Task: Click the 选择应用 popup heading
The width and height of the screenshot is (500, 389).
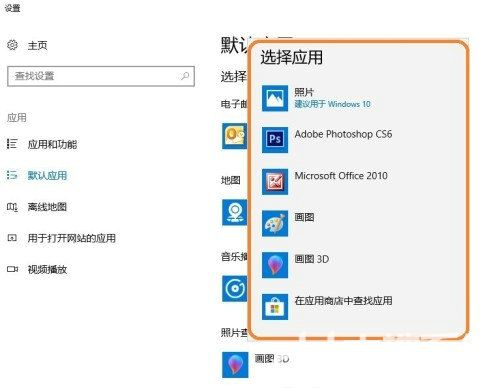Action: 292,57
